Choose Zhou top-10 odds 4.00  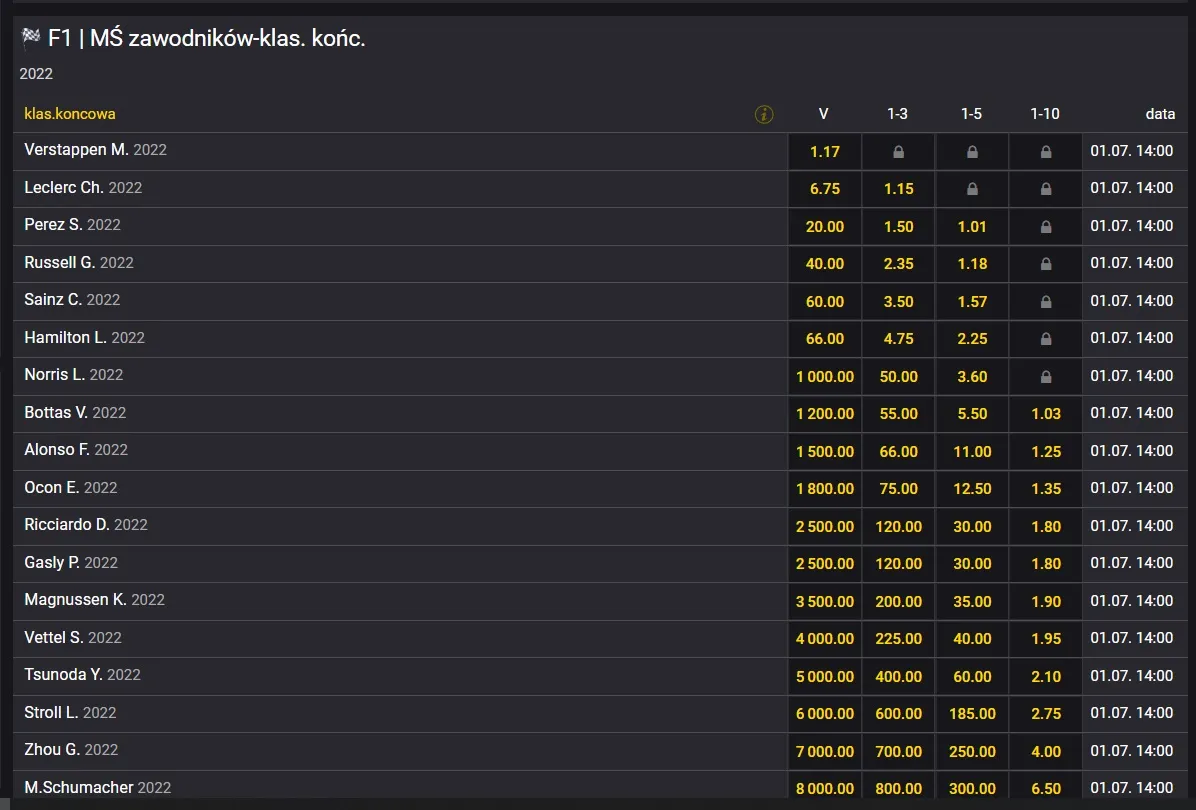tap(1046, 751)
